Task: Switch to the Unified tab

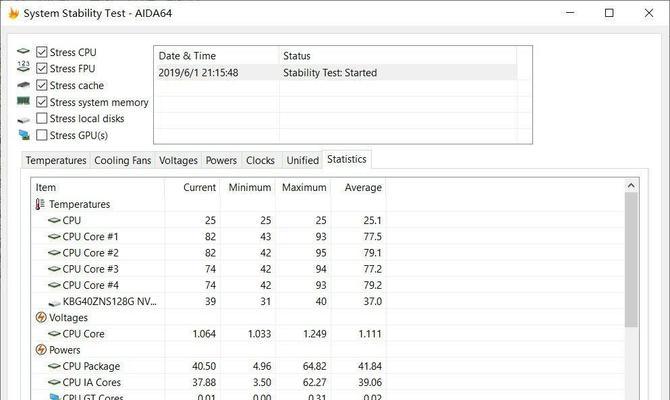Action: click(x=303, y=160)
